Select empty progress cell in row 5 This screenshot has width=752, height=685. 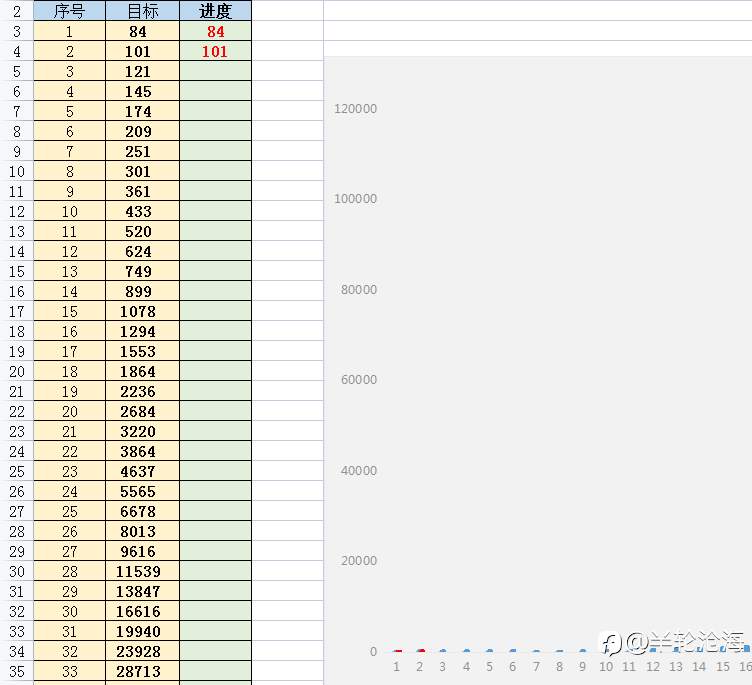[215, 71]
